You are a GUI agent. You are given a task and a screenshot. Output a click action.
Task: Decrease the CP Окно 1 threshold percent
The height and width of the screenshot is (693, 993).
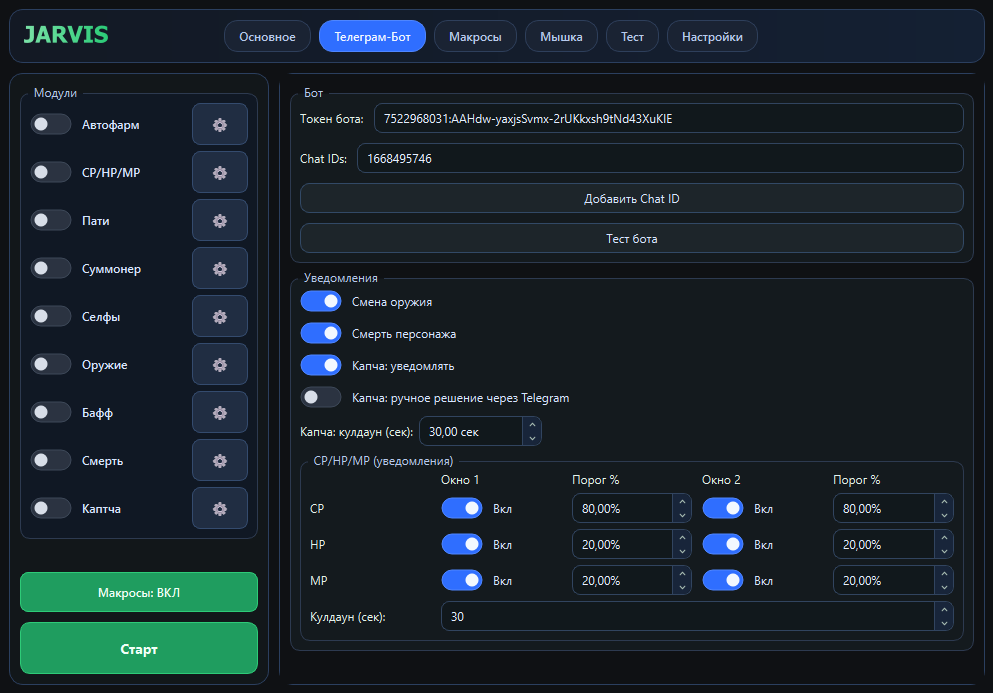click(682, 516)
